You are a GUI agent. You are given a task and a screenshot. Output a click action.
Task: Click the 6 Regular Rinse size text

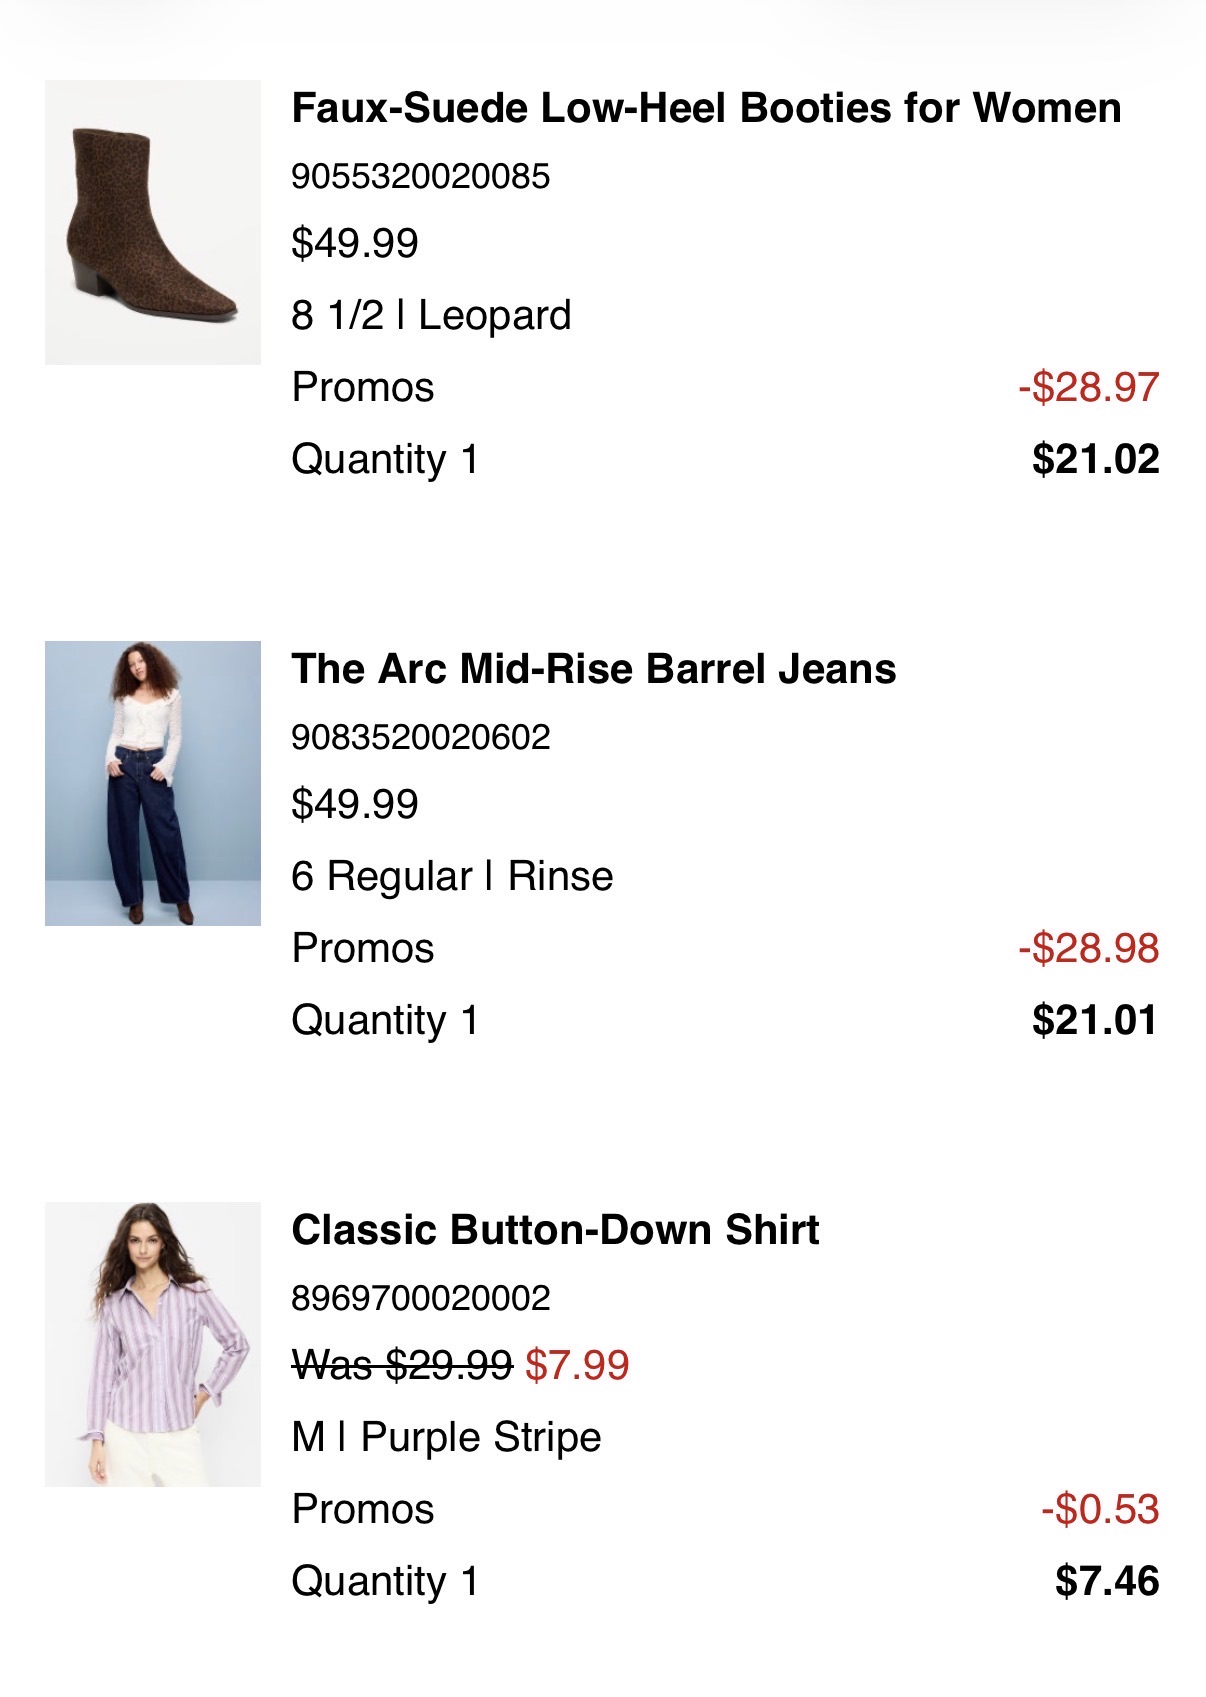coord(452,876)
